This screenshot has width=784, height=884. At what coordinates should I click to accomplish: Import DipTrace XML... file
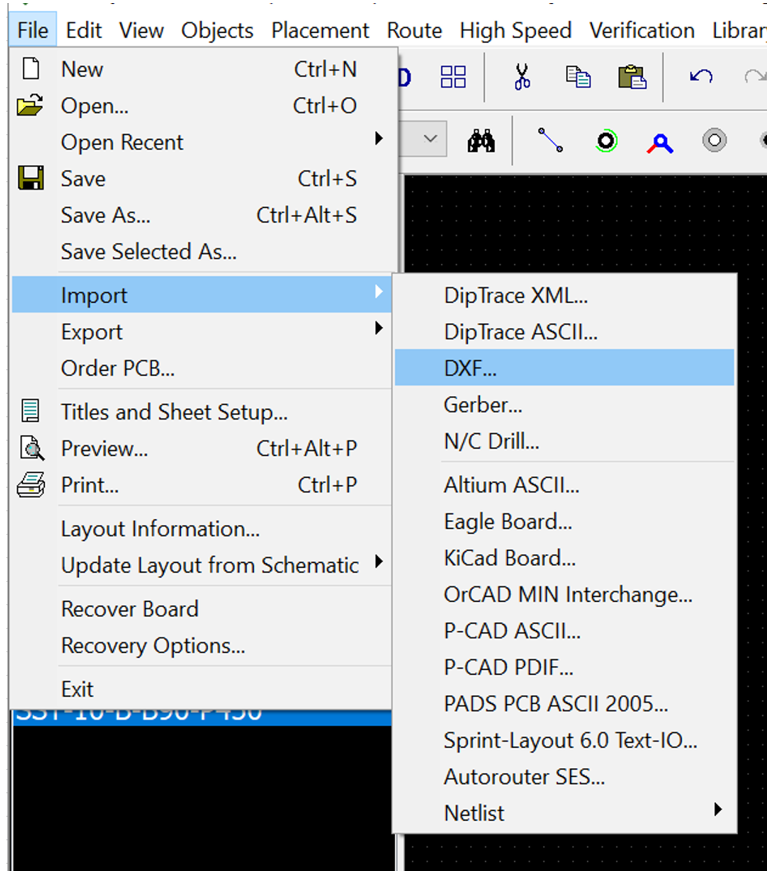(565, 295)
